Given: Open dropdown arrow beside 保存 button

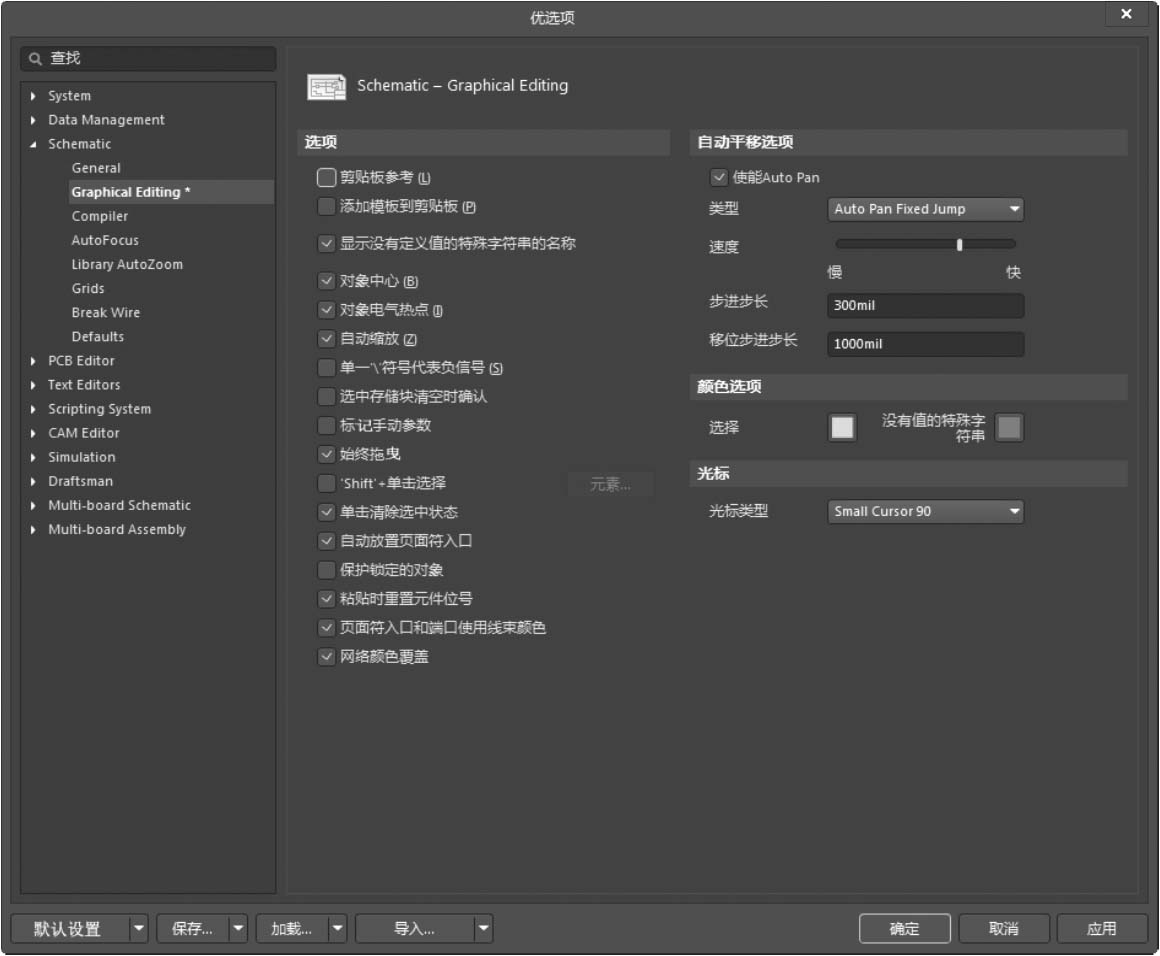Looking at the screenshot, I should pos(238,929).
